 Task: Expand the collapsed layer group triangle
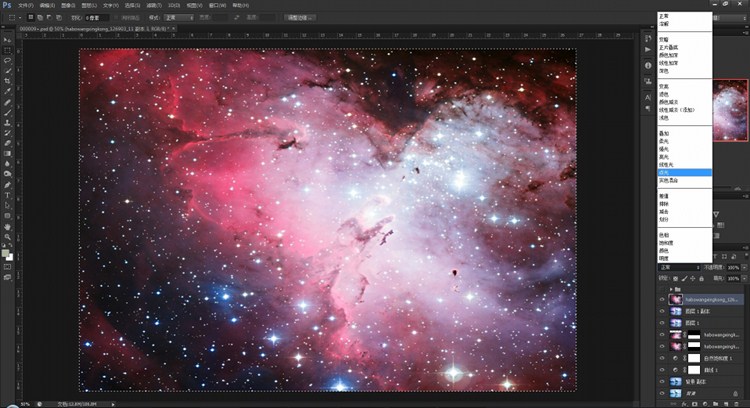coord(671,289)
